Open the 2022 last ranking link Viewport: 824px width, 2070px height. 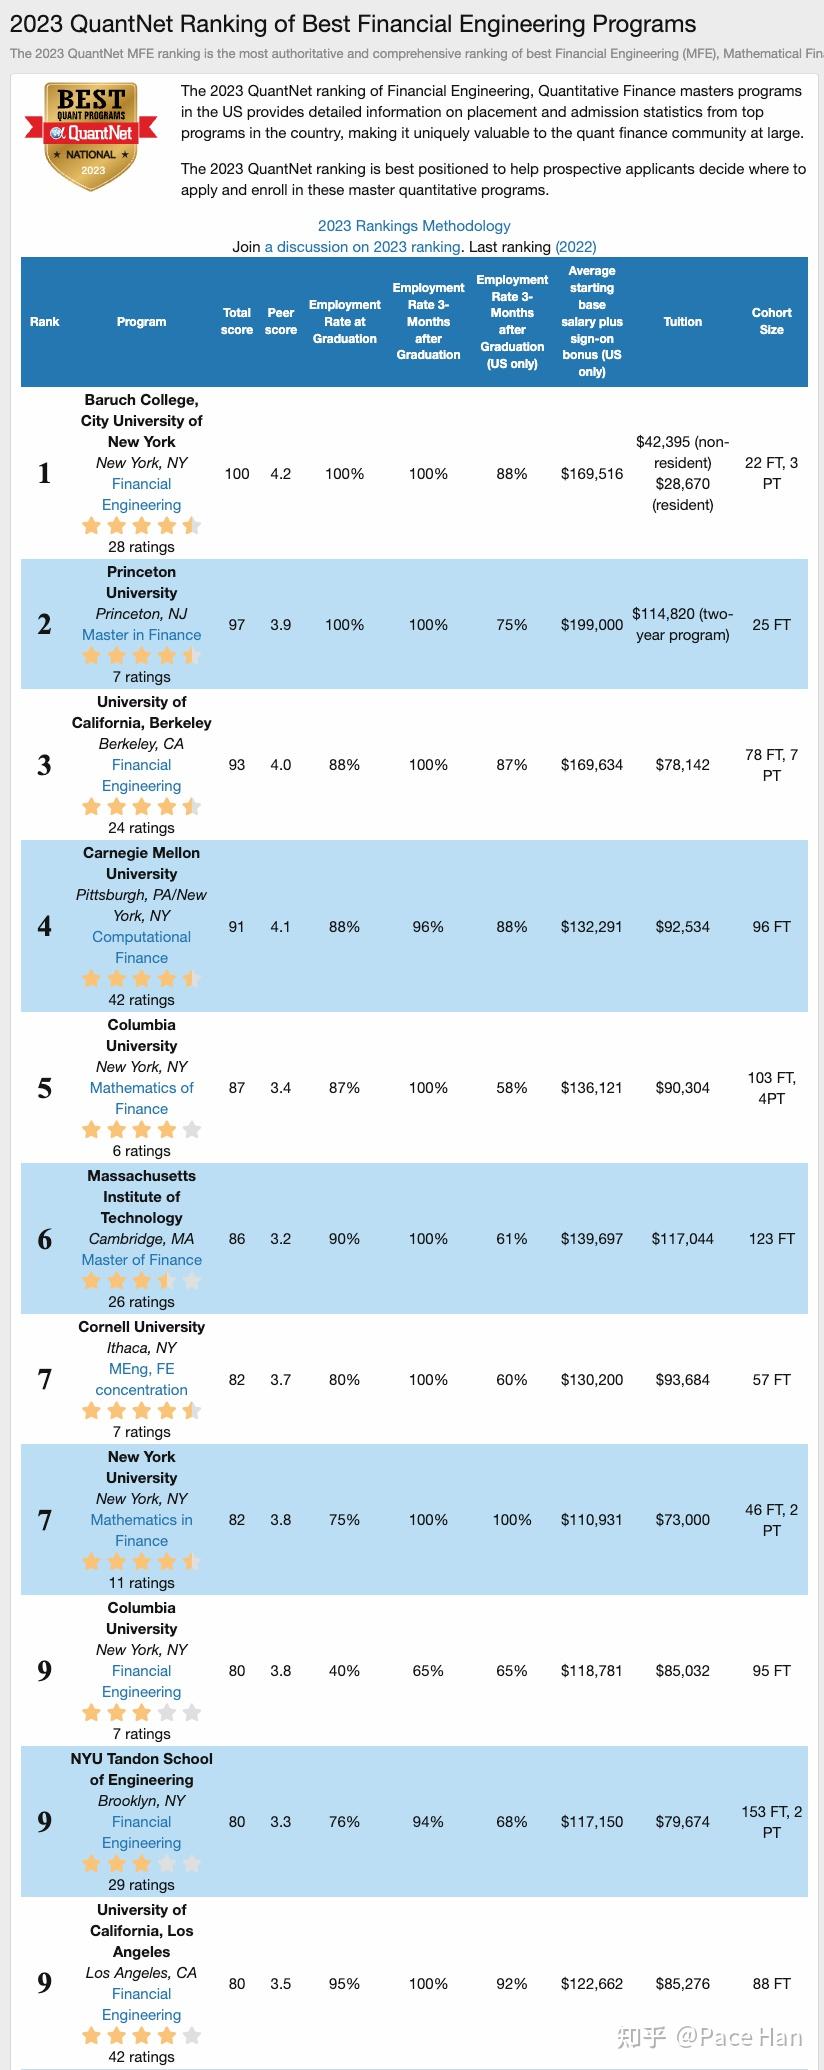[x=576, y=247]
